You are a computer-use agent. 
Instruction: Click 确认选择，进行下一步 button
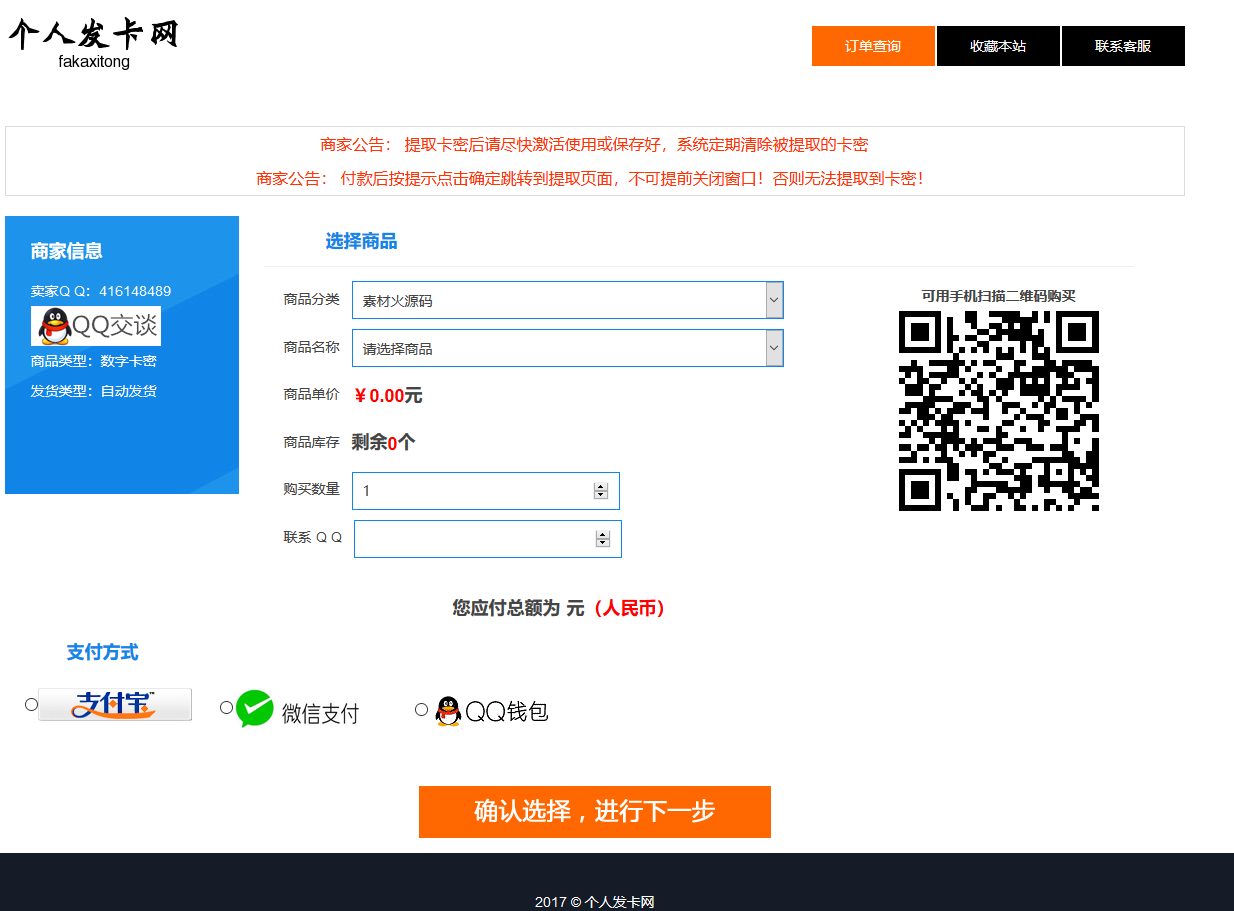pyautogui.click(x=595, y=812)
